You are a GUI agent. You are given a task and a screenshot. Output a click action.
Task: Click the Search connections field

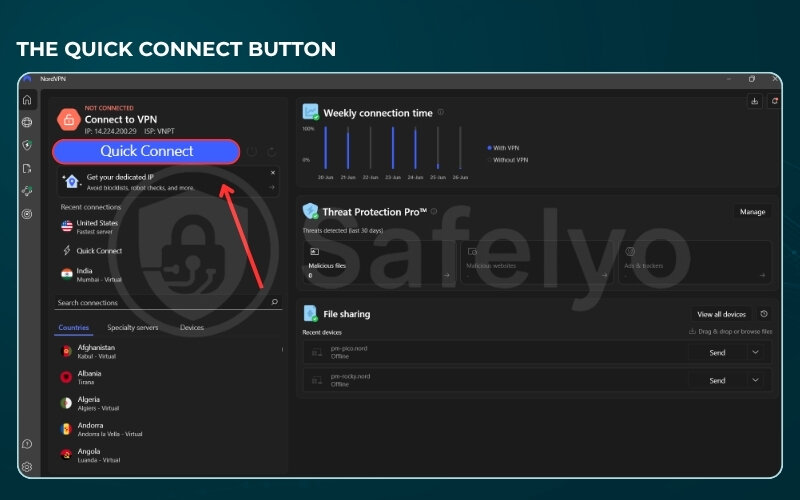click(x=168, y=303)
